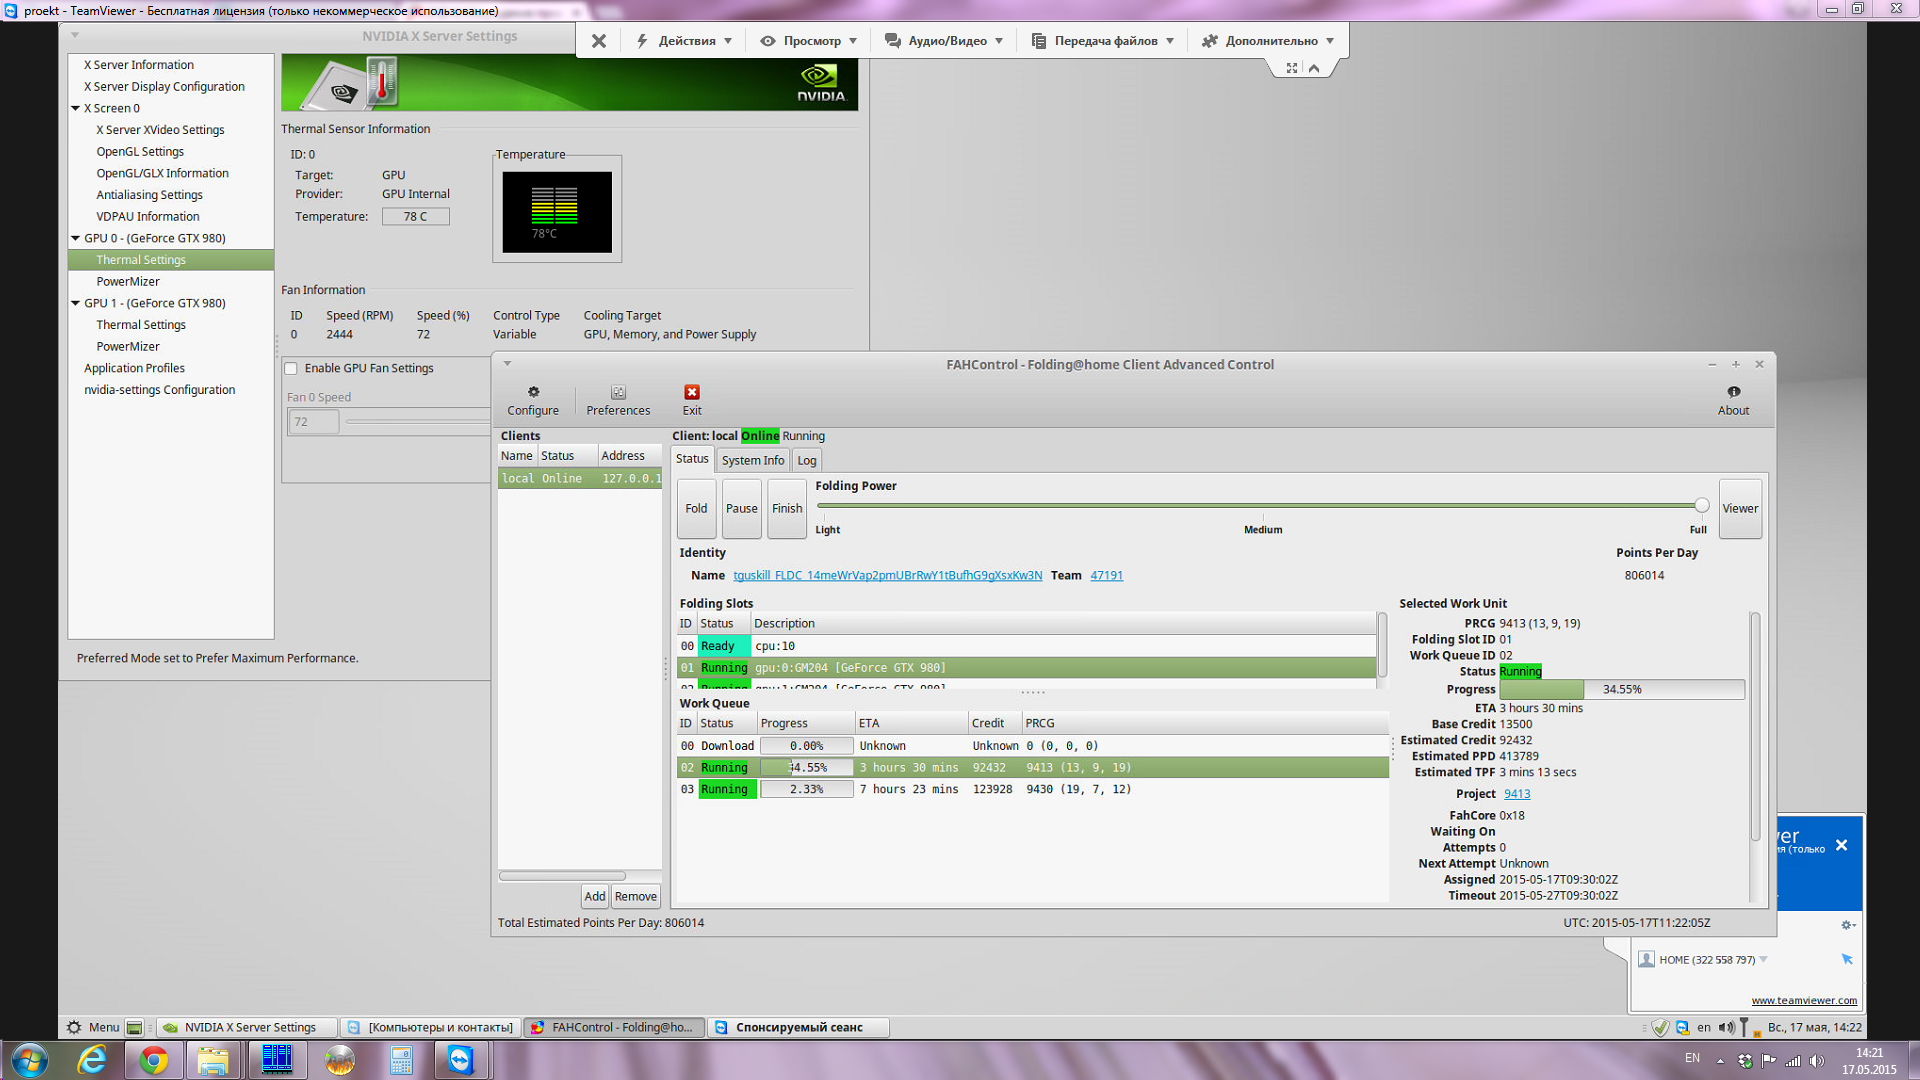Enable GPU Fan Settings checkbox
The image size is (1920, 1080).
(291, 368)
